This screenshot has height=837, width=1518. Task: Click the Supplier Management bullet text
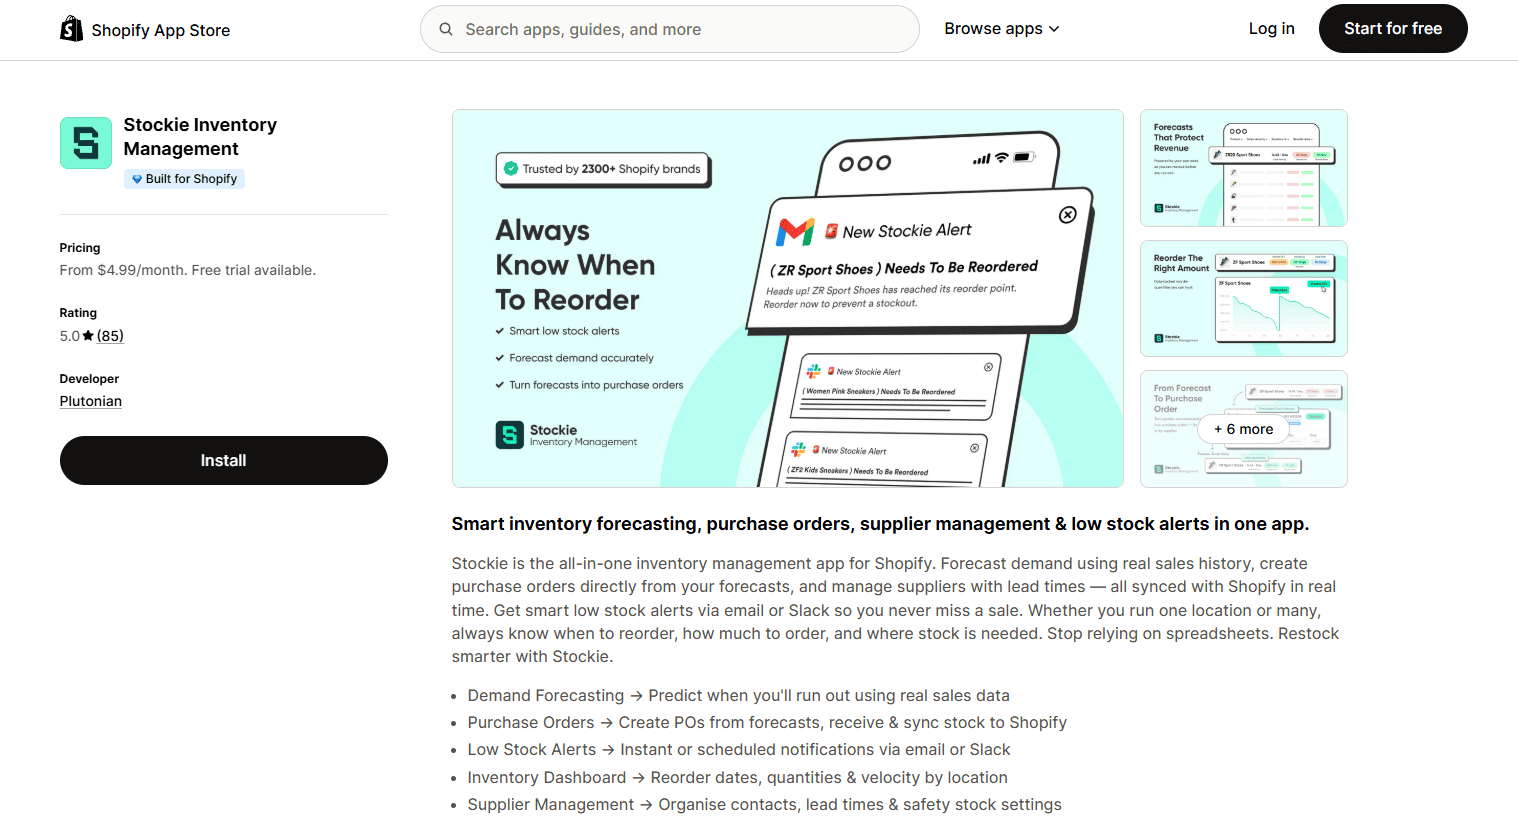click(x=765, y=804)
